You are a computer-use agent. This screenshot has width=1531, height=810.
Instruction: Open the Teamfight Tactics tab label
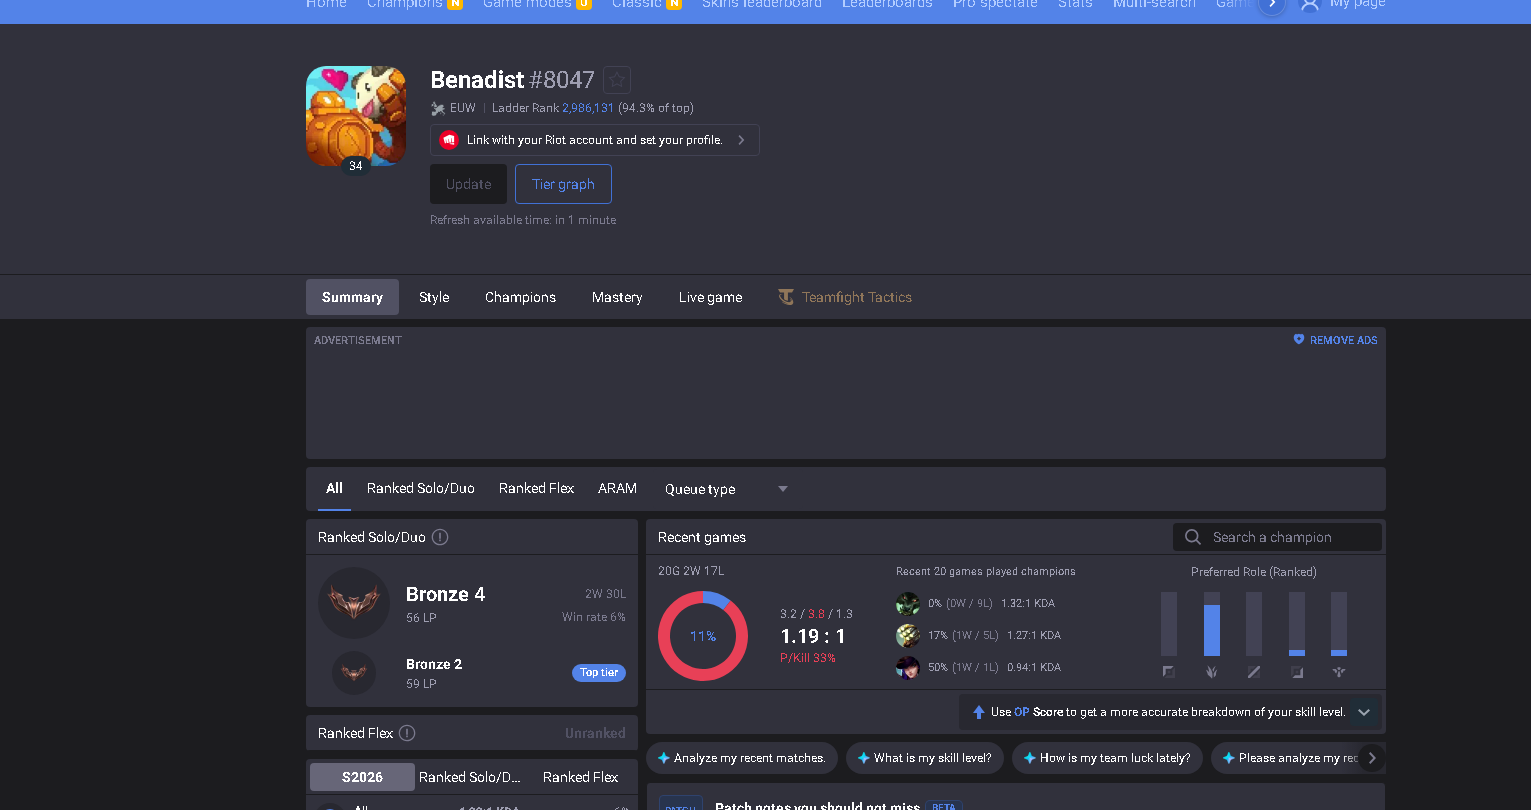pos(857,297)
